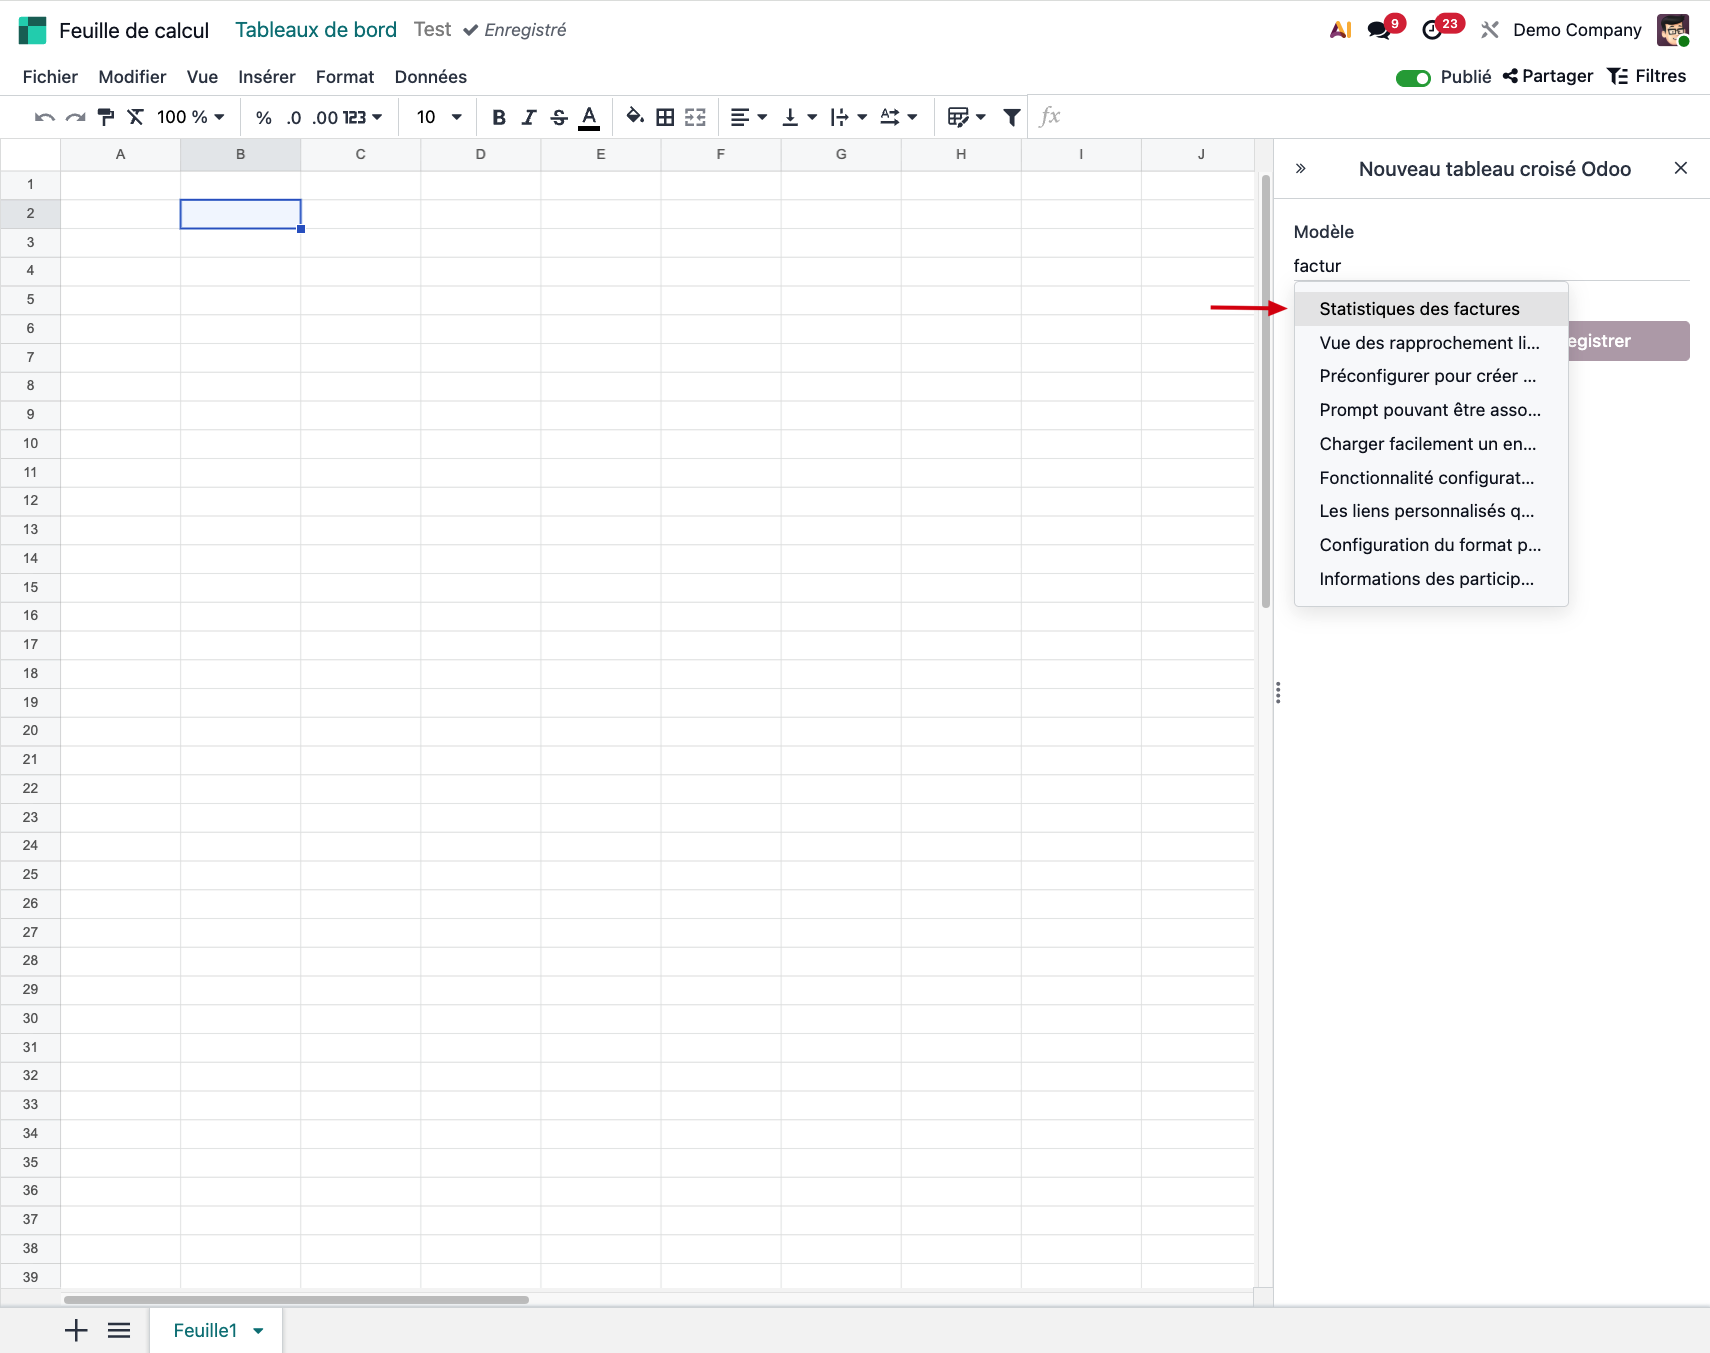Open the Feuille1 sheet tab dropdown arrow

[x=258, y=1331]
